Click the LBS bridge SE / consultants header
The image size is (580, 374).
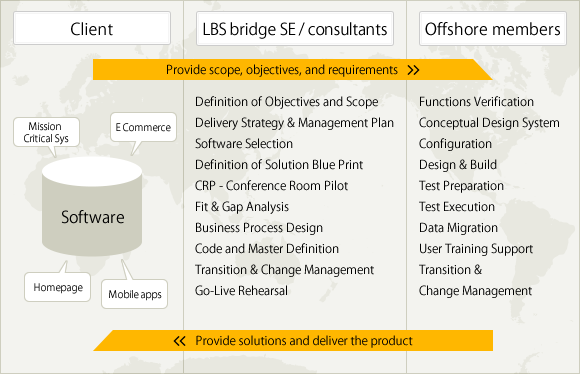coord(295,28)
